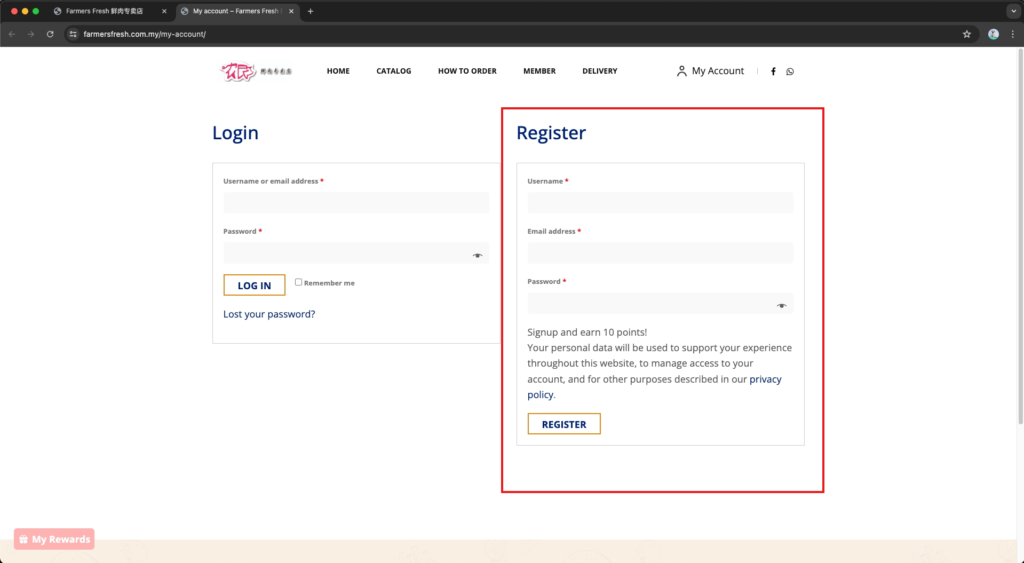Expand the tab search dropdown arrow
This screenshot has width=1024, height=563.
click(x=1012, y=11)
